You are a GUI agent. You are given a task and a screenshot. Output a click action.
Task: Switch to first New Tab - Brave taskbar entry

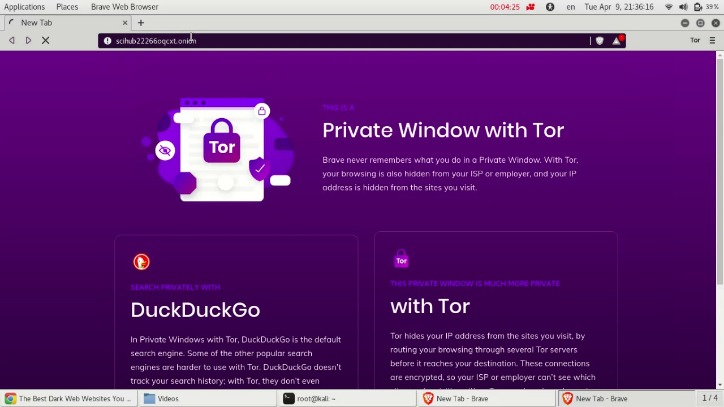tap(487, 398)
